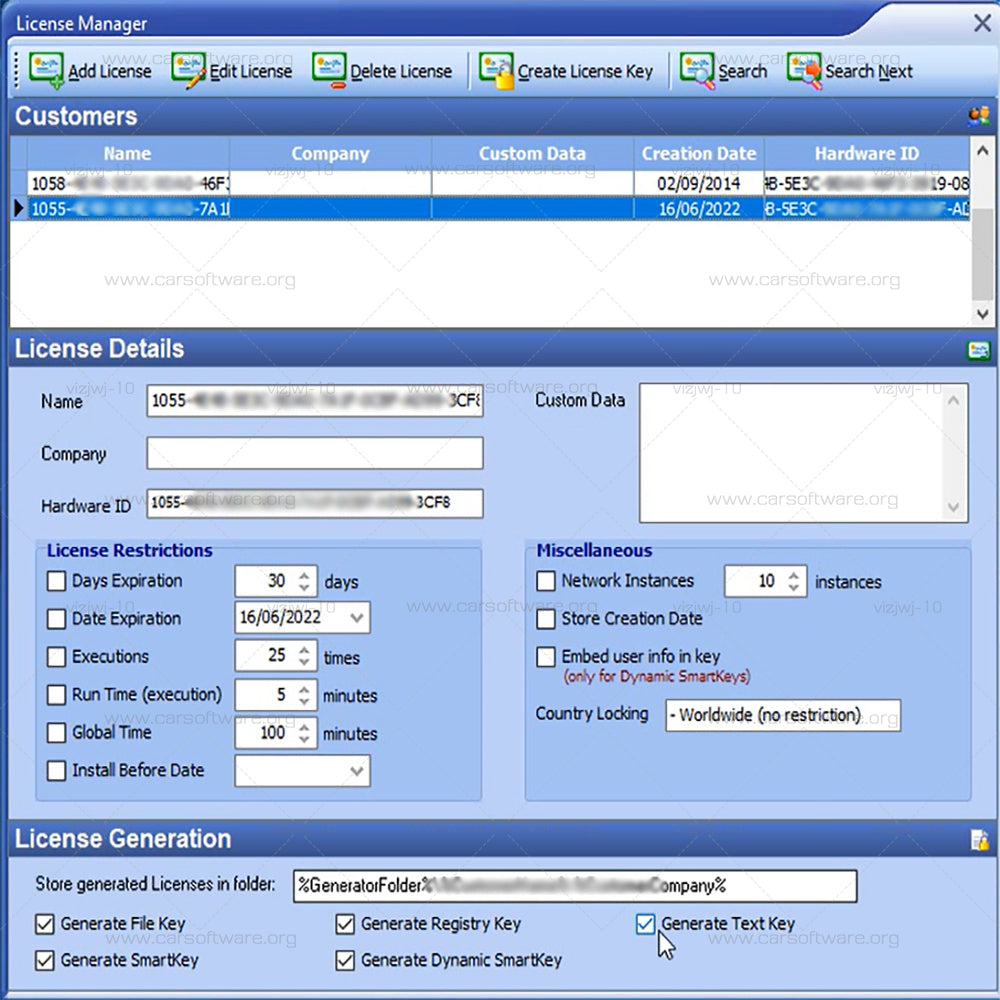Decrease the Days Expiration value

pyautogui.click(x=304, y=587)
